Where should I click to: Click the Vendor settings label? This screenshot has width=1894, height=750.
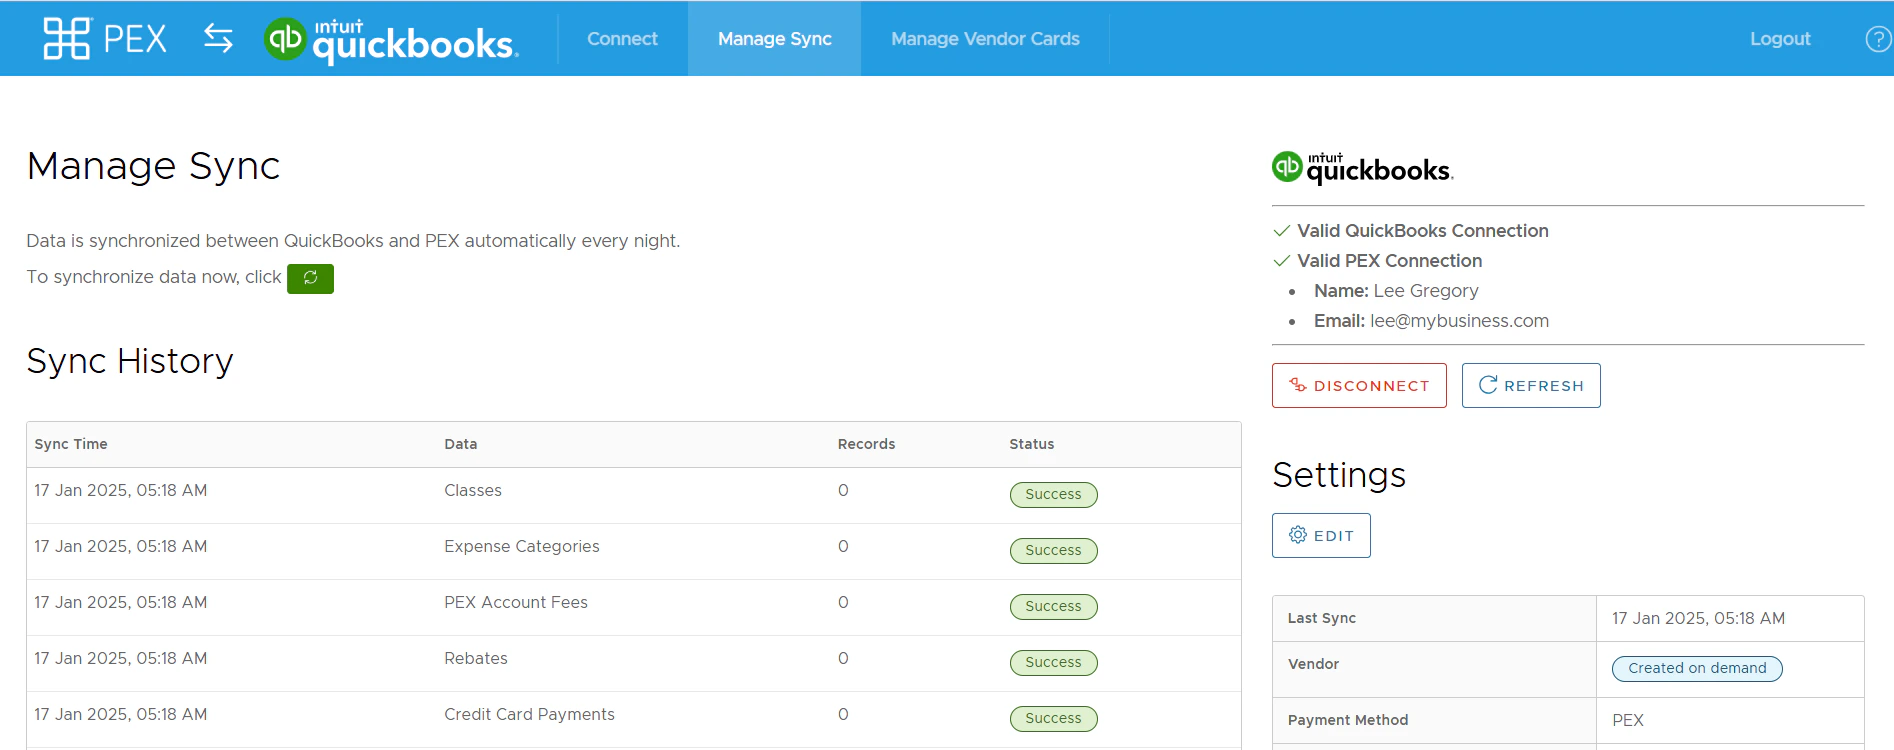[x=1313, y=665]
